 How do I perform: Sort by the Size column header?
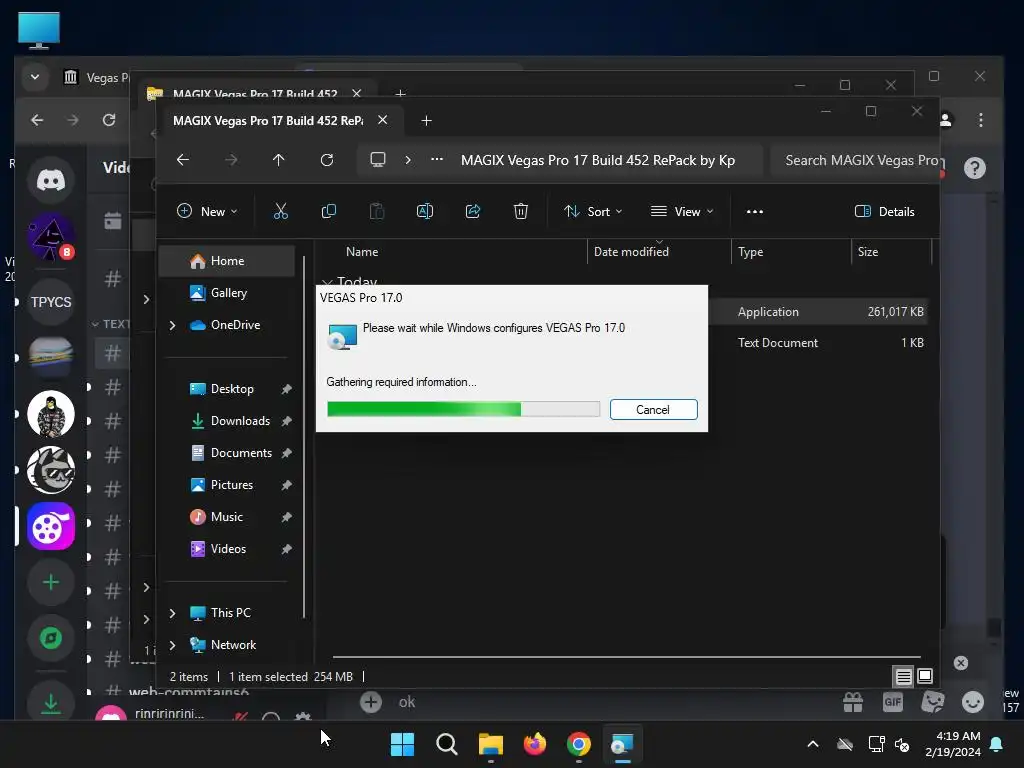[867, 251]
